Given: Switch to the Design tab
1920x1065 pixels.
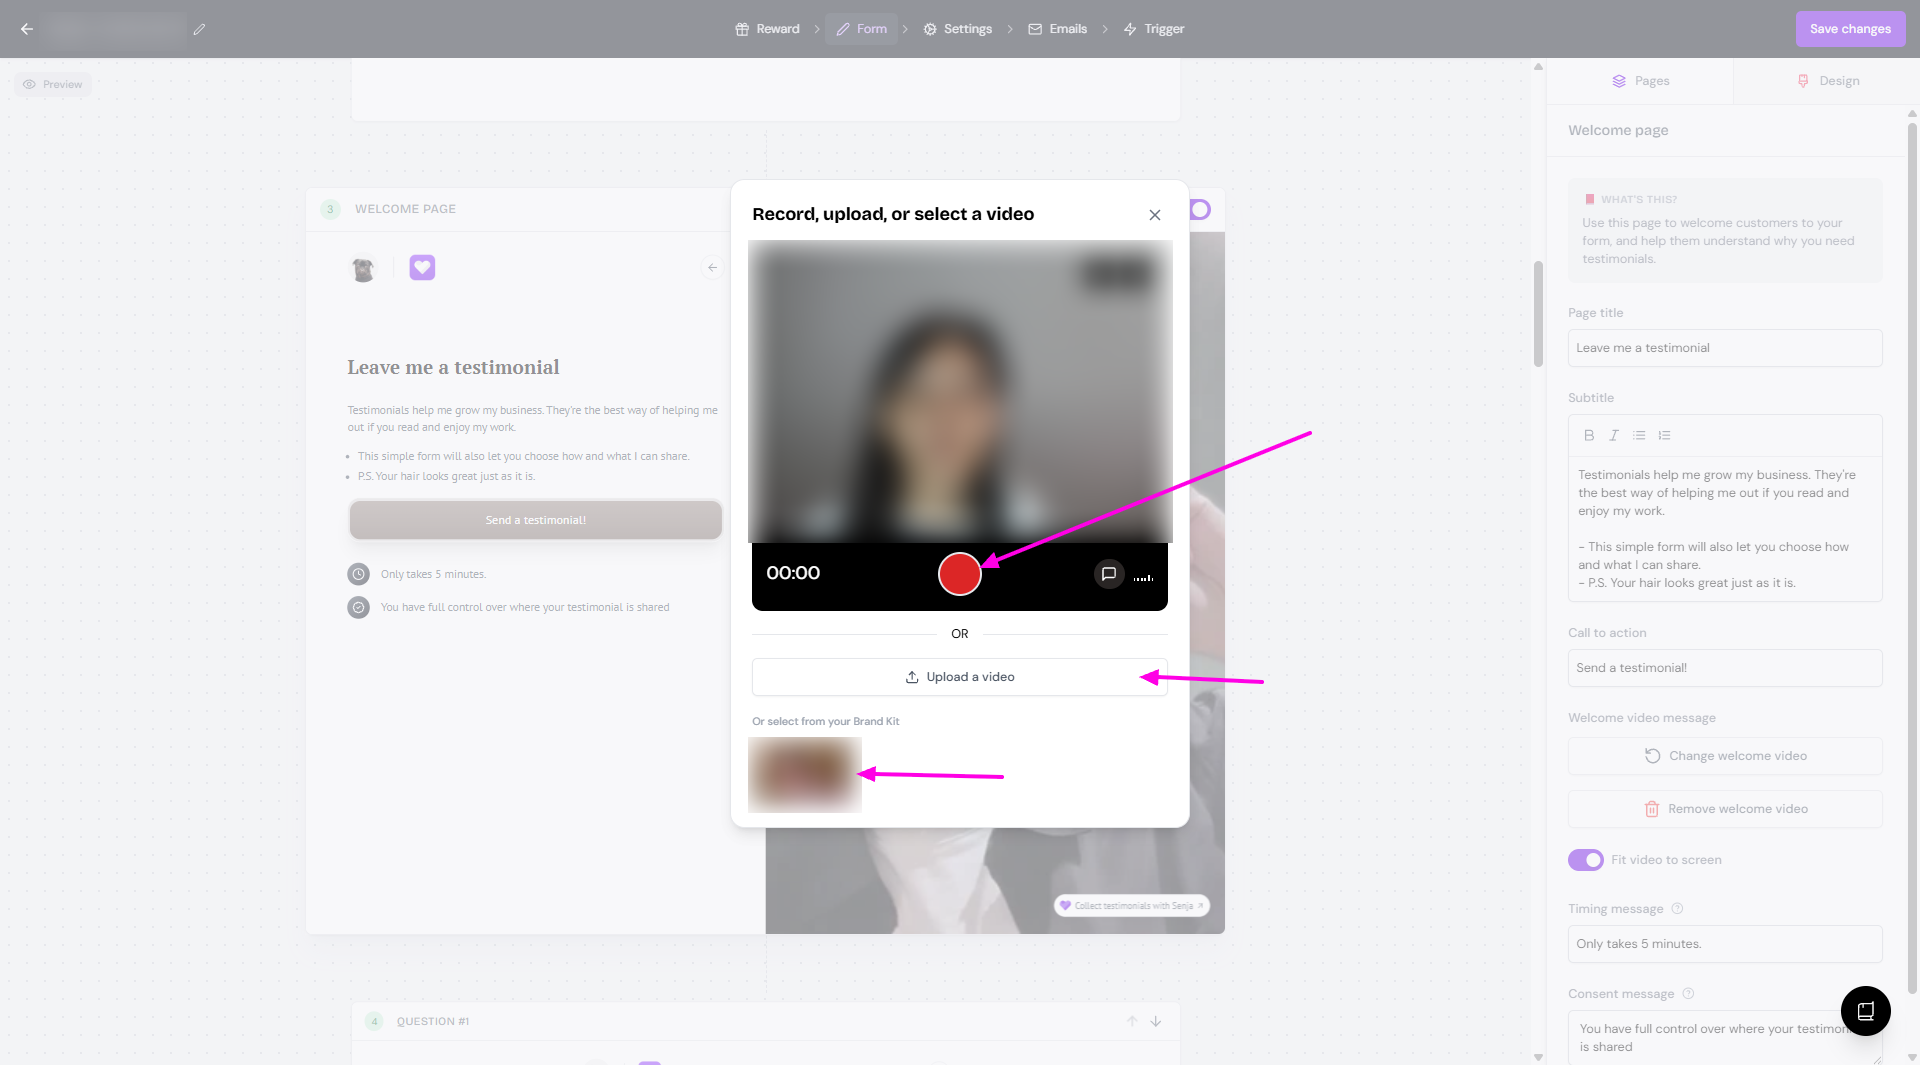Looking at the screenshot, I should click(x=1827, y=81).
